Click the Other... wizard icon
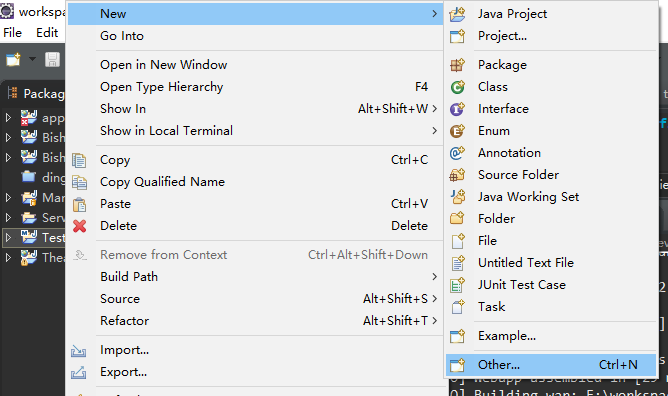This screenshot has width=668, height=396. tap(458, 365)
